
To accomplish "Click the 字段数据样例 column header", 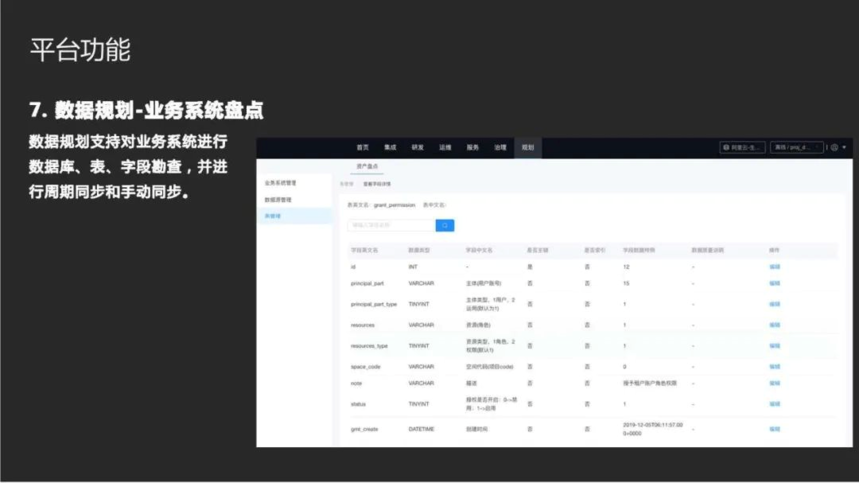I will point(639,250).
